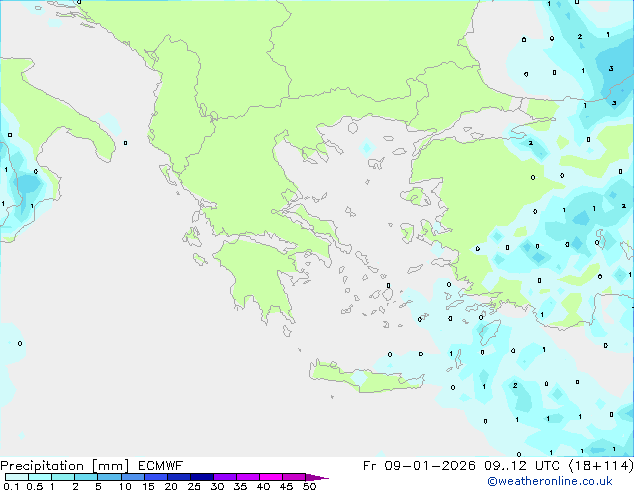Image resolution: width=634 pixels, height=490 pixels.
Task: Click the weatheronline.co.uk copyright link
Action: tap(550, 481)
